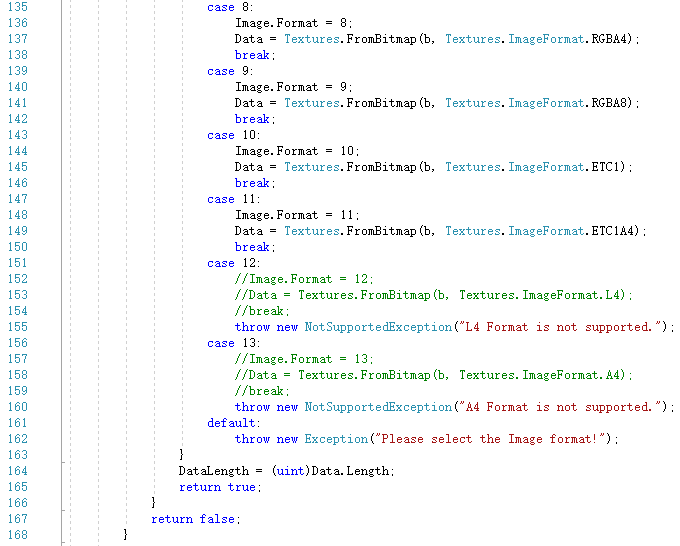680x546 pixels.
Task: Click 'NotSupportedException' on line 155
Action: click(378, 327)
